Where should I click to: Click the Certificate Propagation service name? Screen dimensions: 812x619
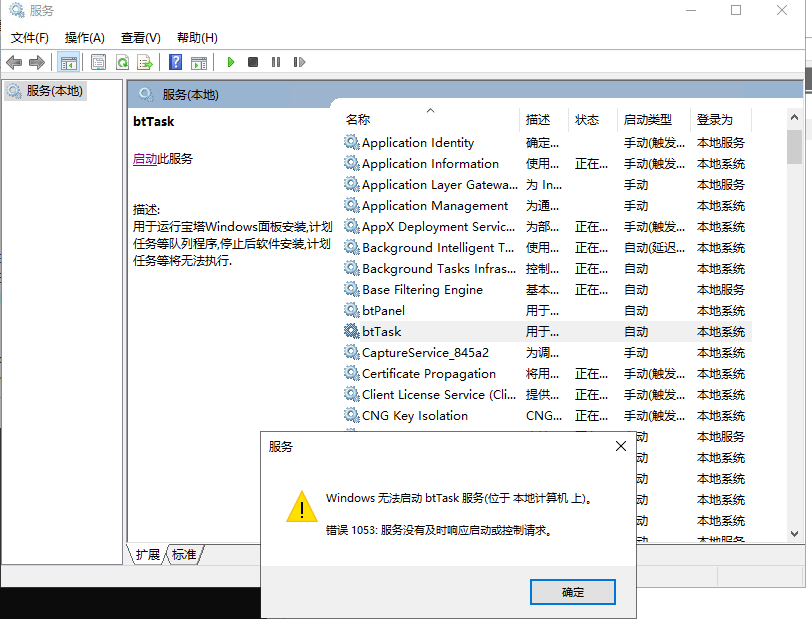coord(429,373)
